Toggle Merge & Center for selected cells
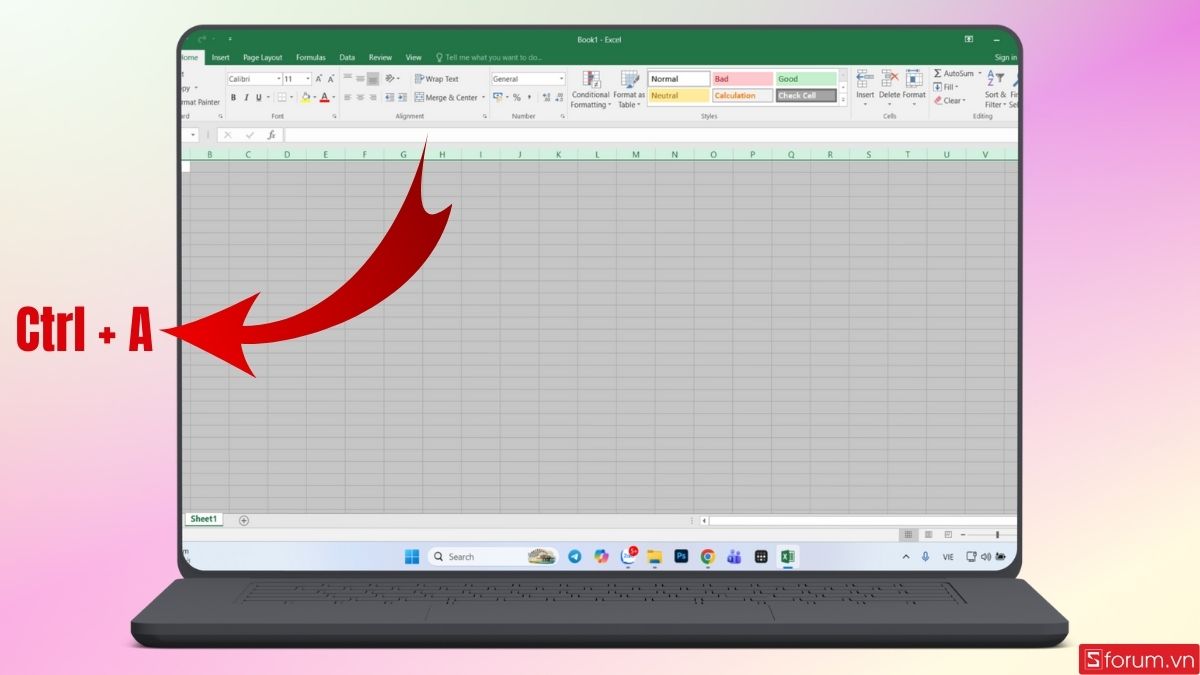Screen dimensions: 1200x675 click(446, 97)
